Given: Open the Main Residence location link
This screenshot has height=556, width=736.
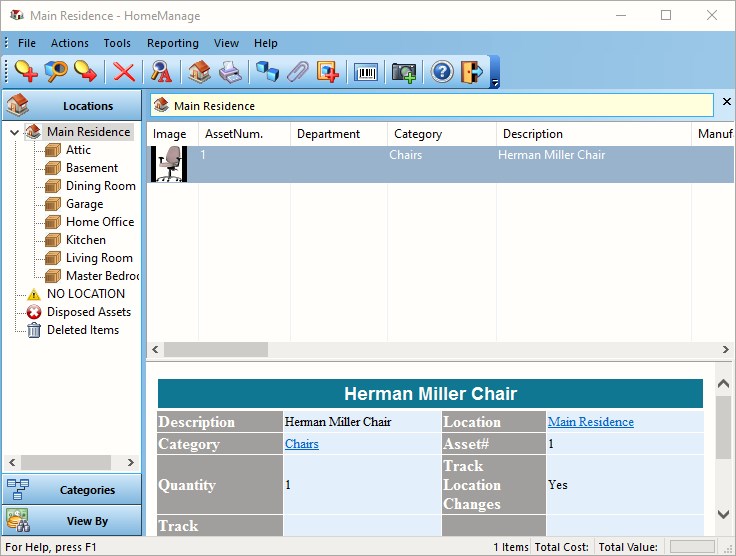Looking at the screenshot, I should click(590, 422).
